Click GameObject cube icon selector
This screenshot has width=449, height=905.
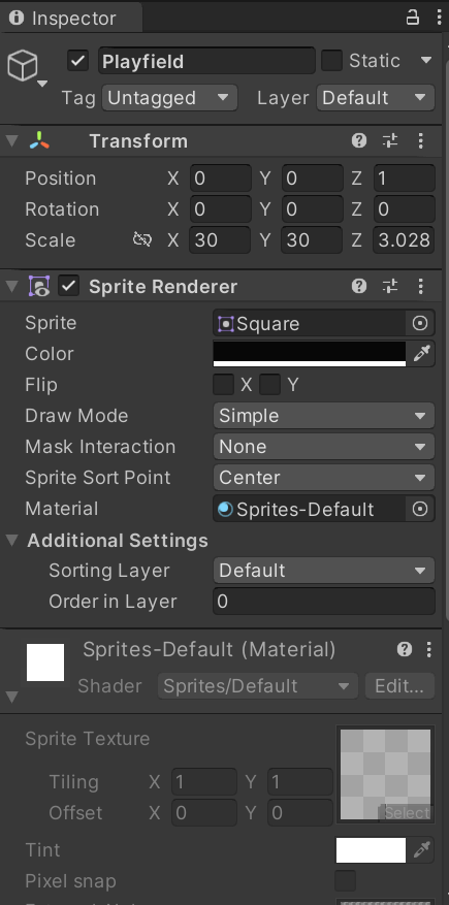pos(27,68)
